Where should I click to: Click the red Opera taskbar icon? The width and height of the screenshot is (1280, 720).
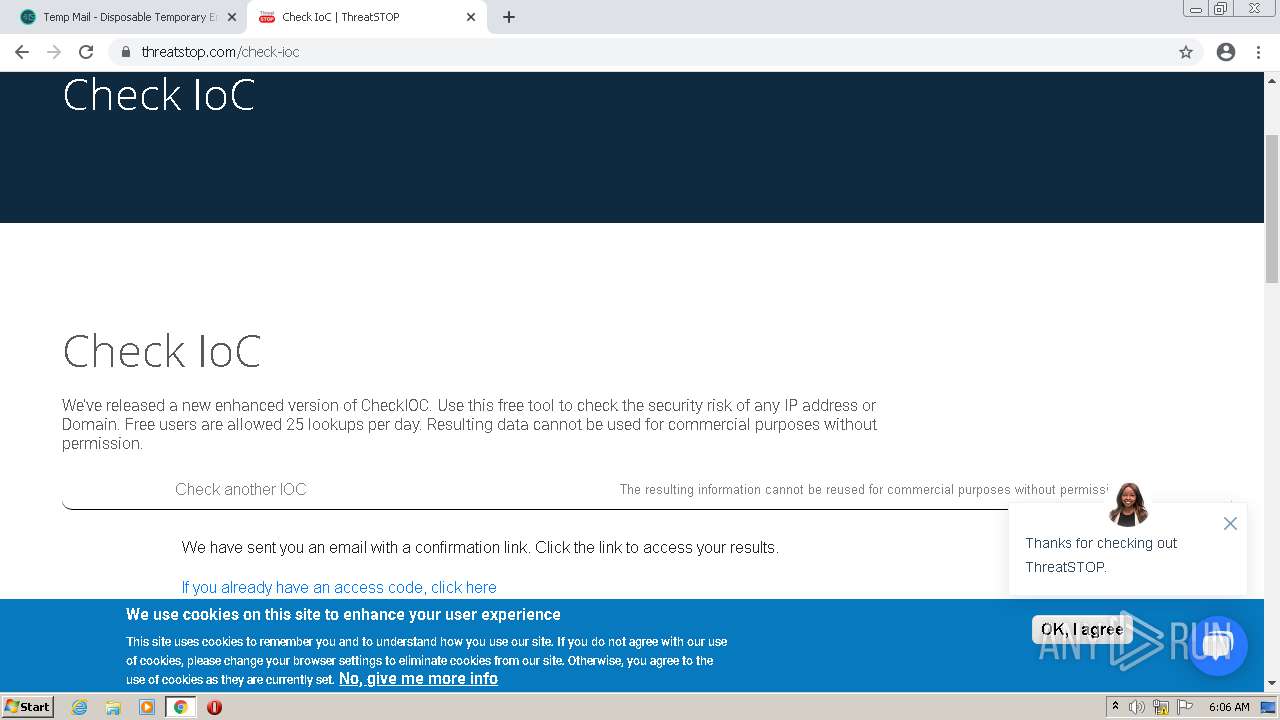[214, 707]
